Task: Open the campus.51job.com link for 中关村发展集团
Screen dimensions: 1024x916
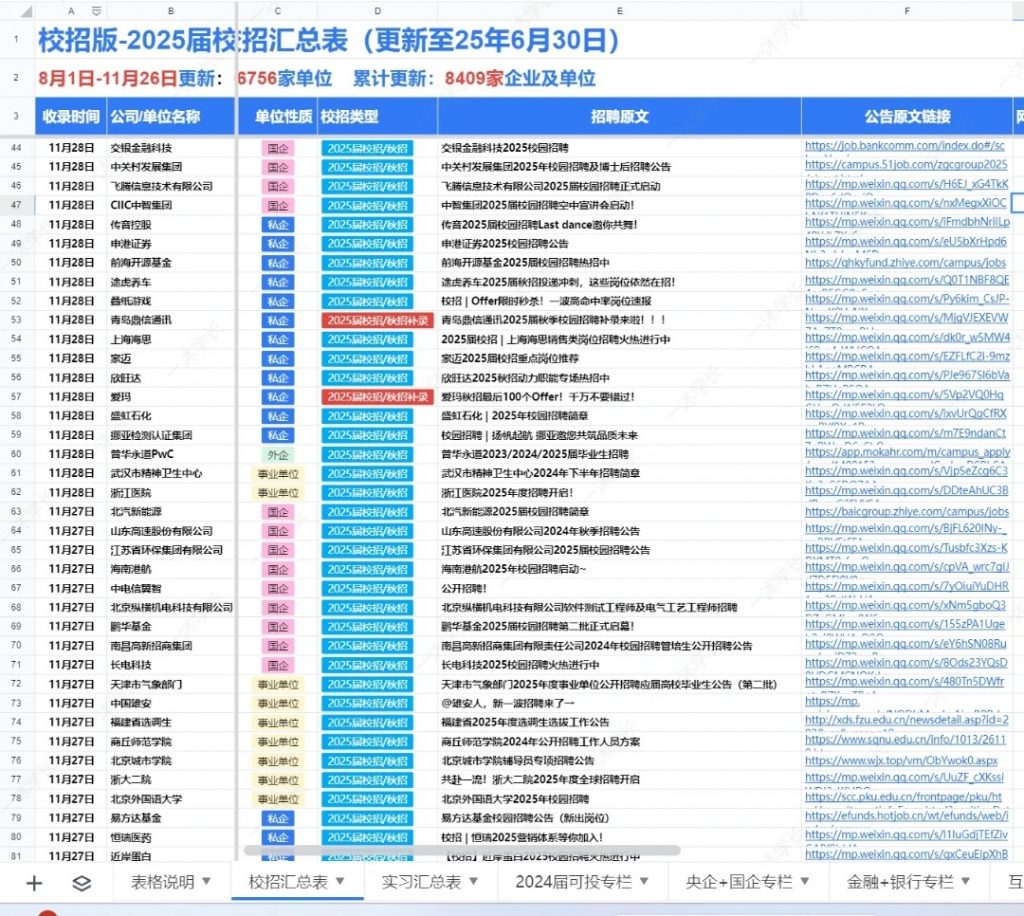Action: tap(904, 165)
